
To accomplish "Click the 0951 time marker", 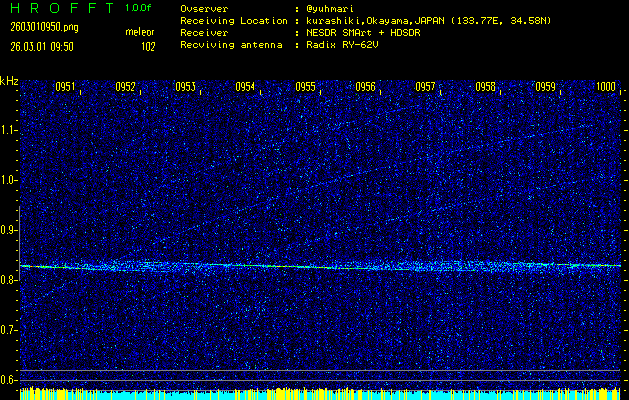I will click(x=65, y=87).
